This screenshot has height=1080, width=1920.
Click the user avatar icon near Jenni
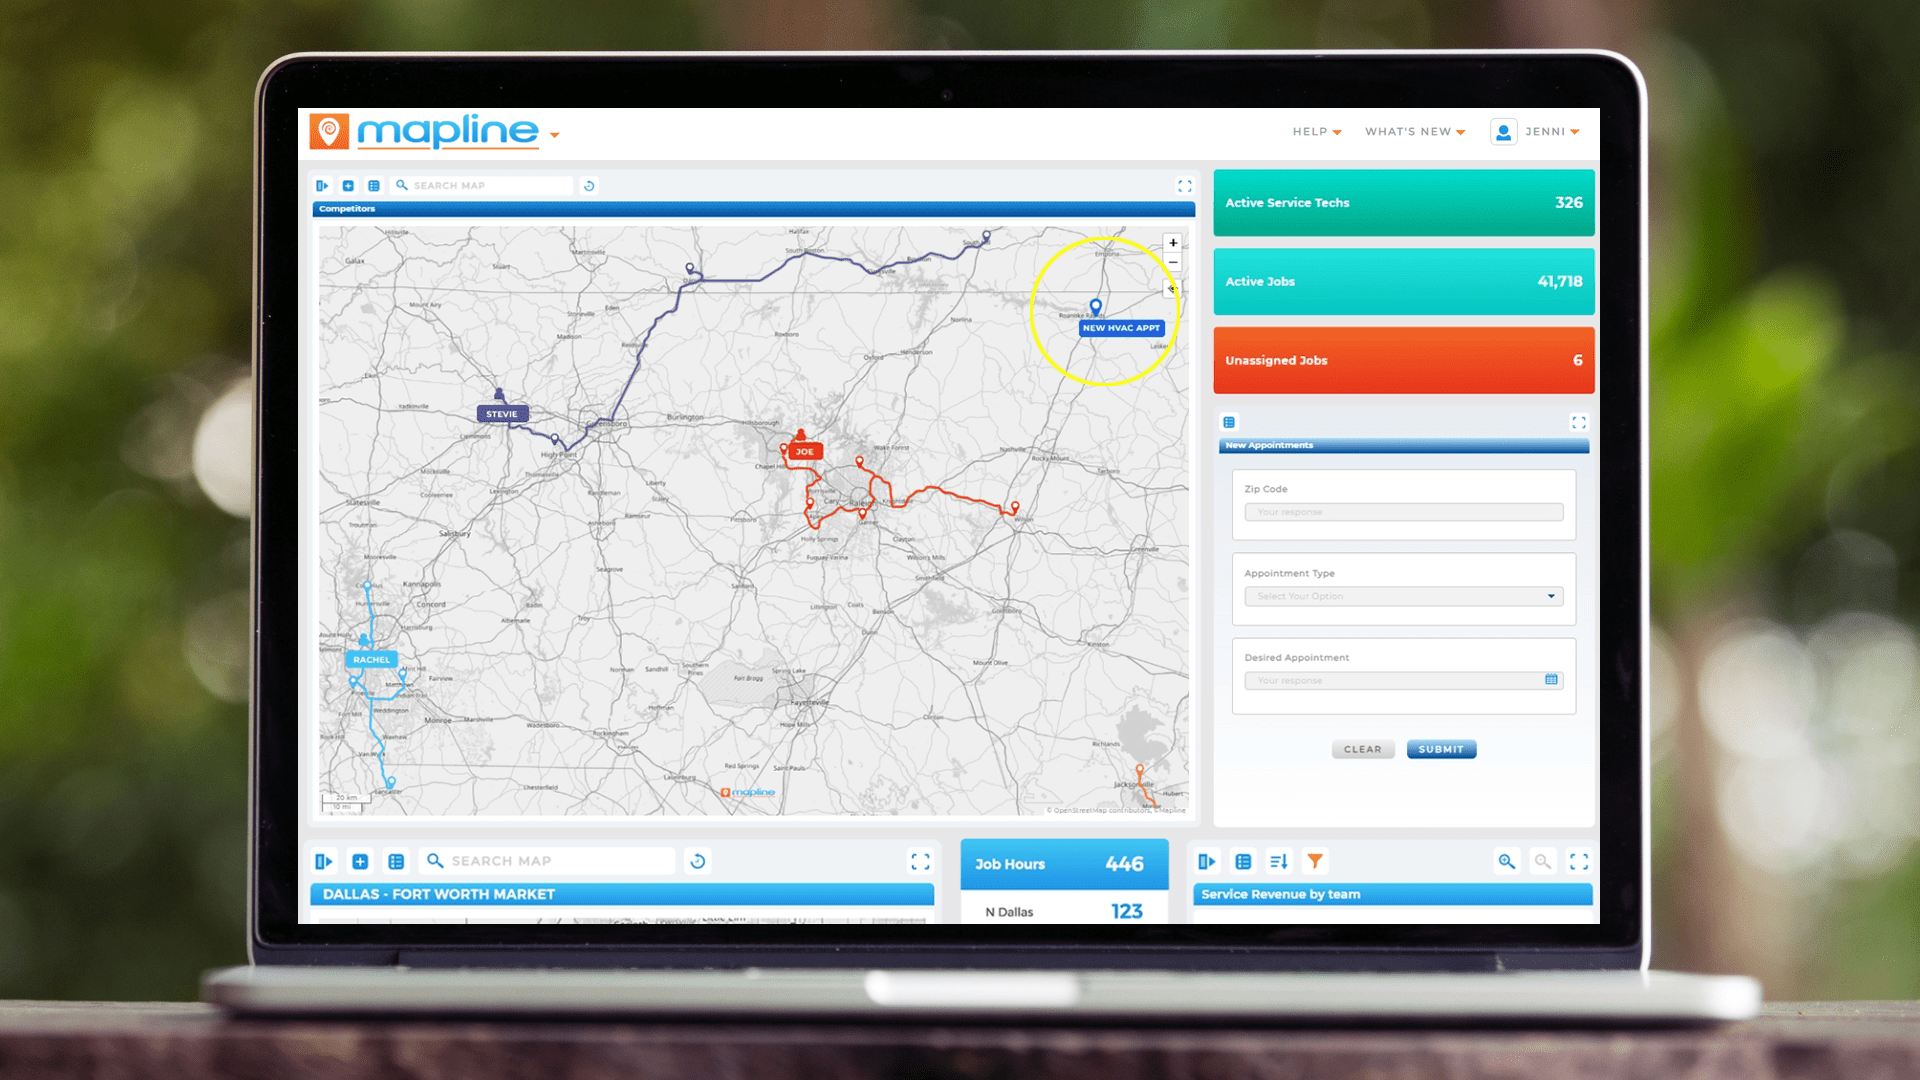1503,131
